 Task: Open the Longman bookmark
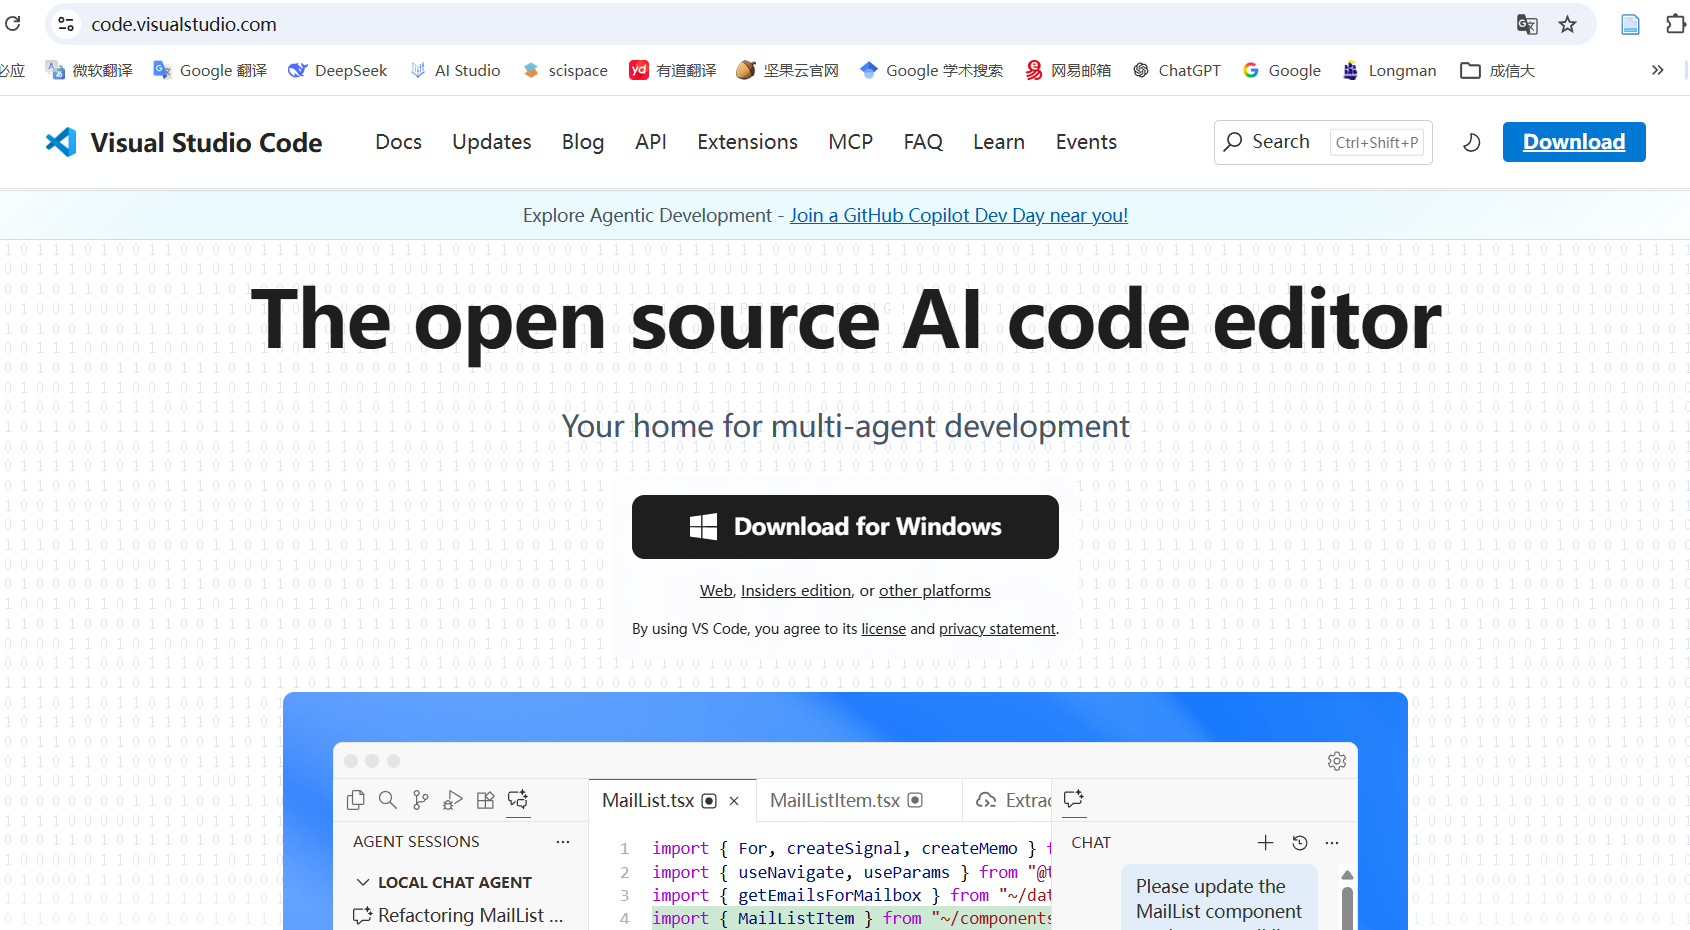point(1389,70)
